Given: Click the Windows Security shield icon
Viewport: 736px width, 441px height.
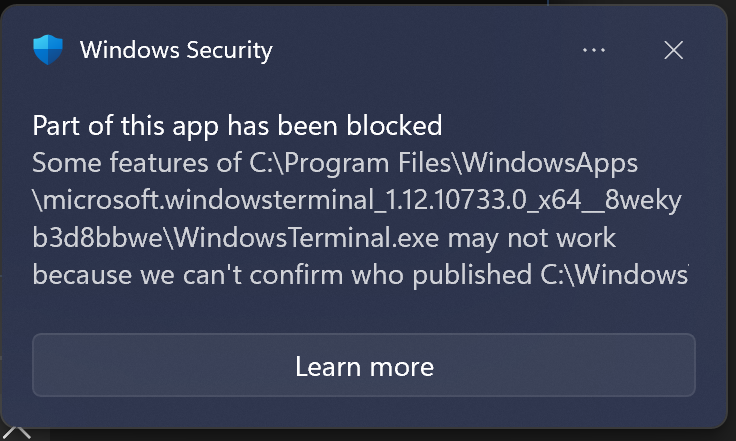Looking at the screenshot, I should pos(48,50).
